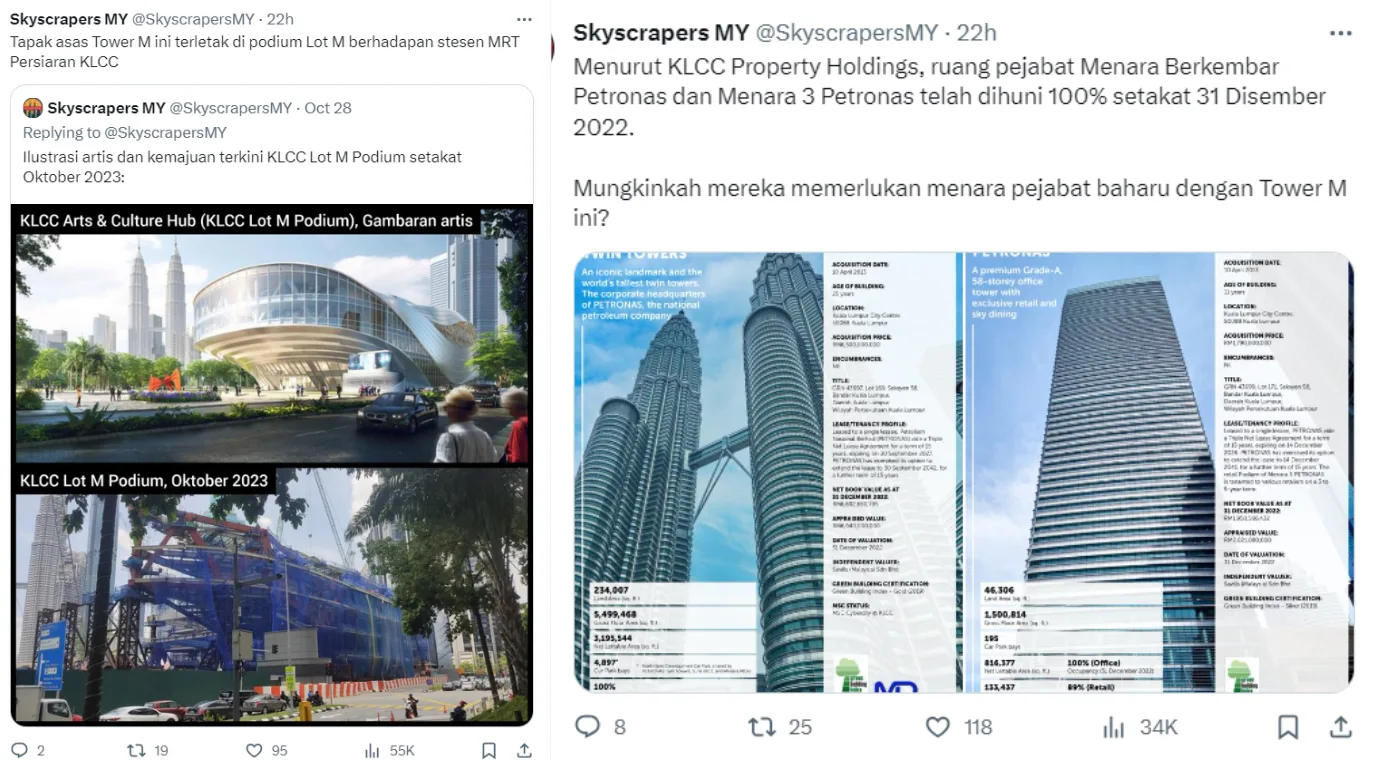View 34K views analytics on right tweet
This screenshot has width=1380, height=760.
[x=1139, y=727]
